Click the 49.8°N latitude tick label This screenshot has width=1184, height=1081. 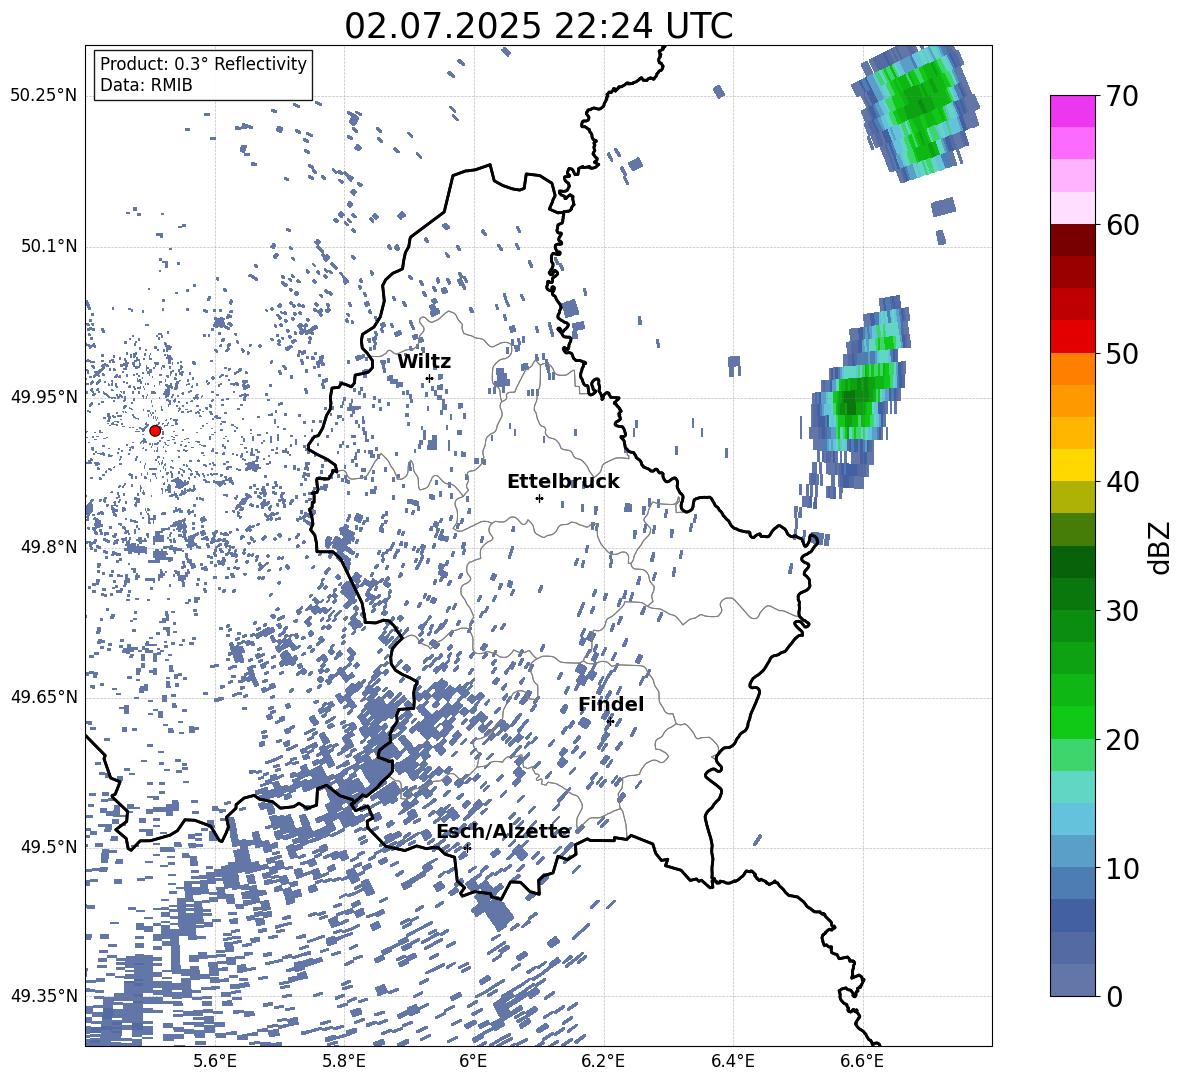pyautogui.click(x=48, y=547)
